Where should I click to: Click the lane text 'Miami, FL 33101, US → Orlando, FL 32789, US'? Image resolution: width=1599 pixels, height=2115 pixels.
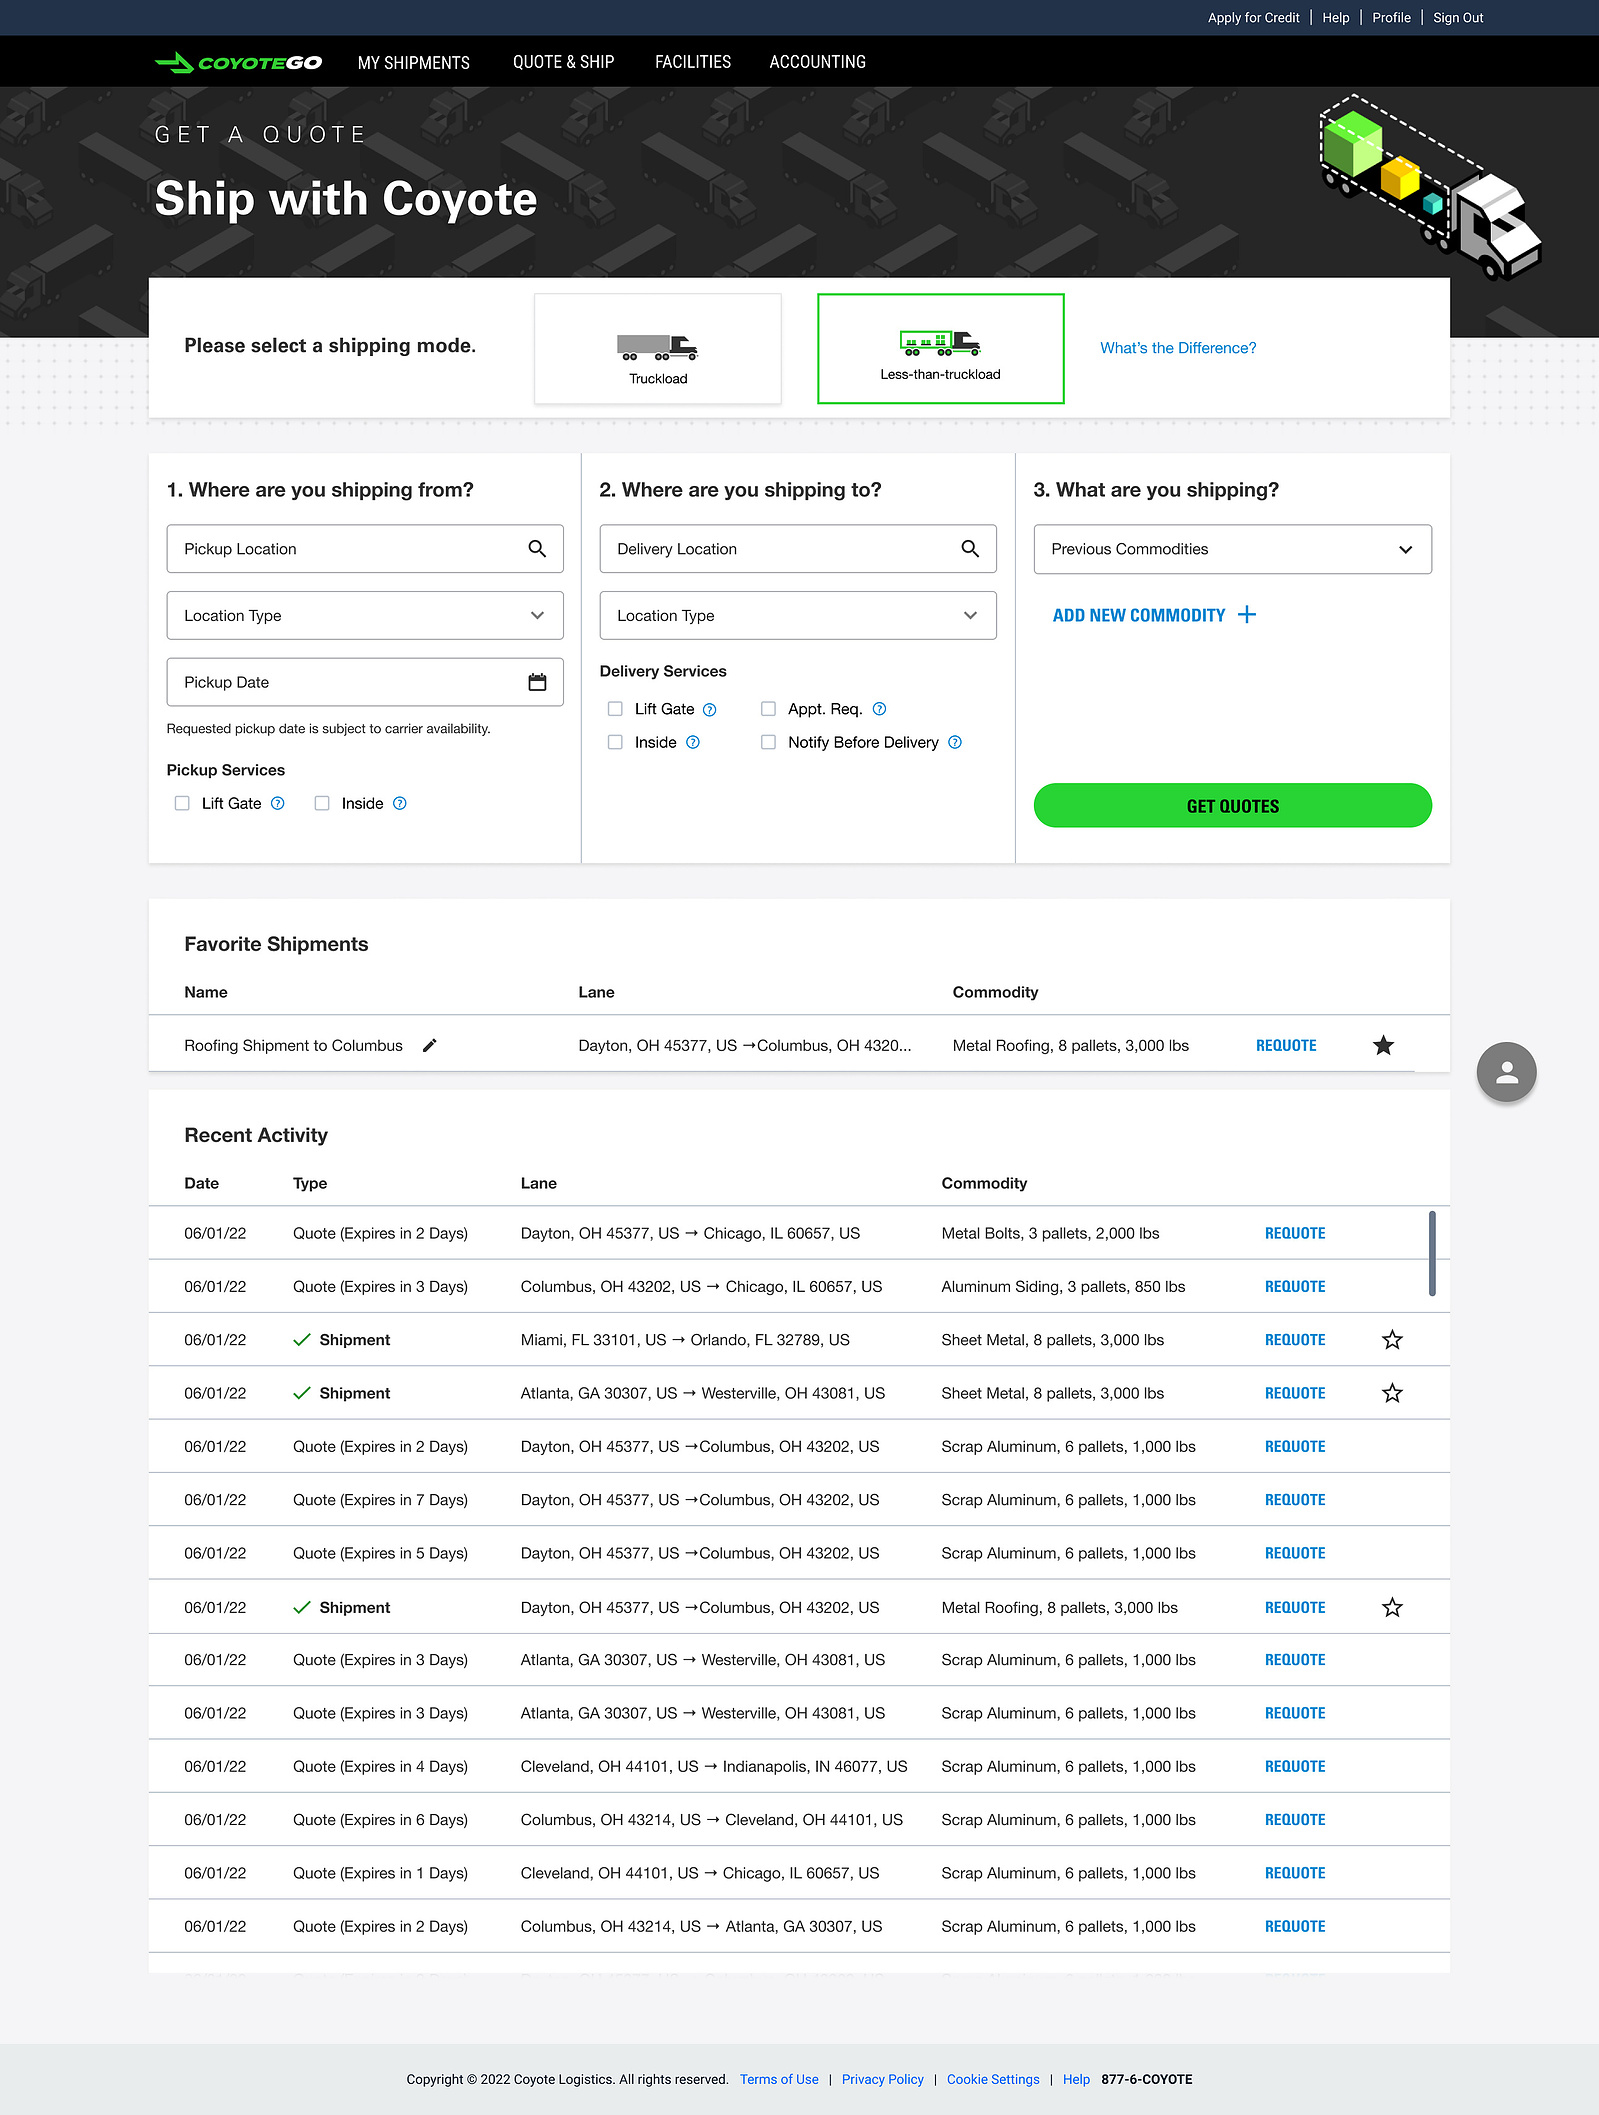[685, 1340]
